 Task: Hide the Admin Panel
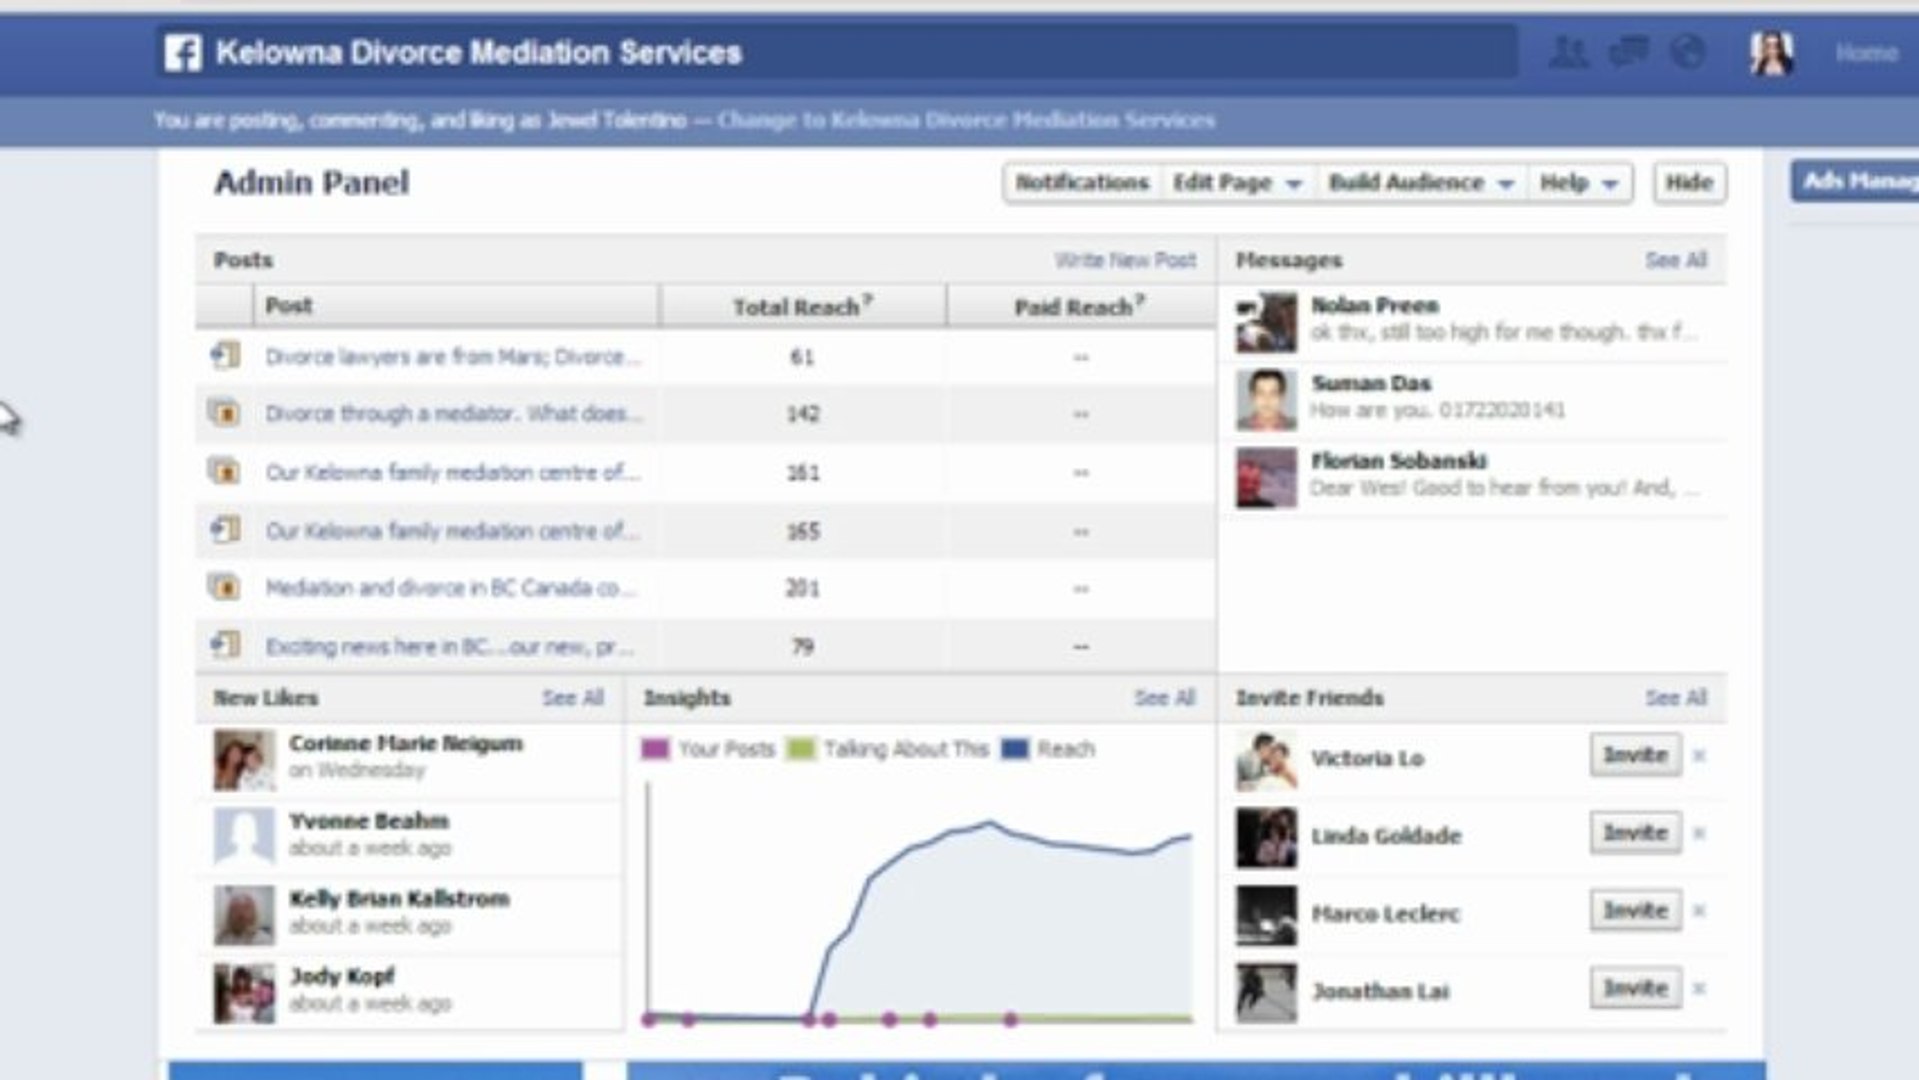point(1689,182)
